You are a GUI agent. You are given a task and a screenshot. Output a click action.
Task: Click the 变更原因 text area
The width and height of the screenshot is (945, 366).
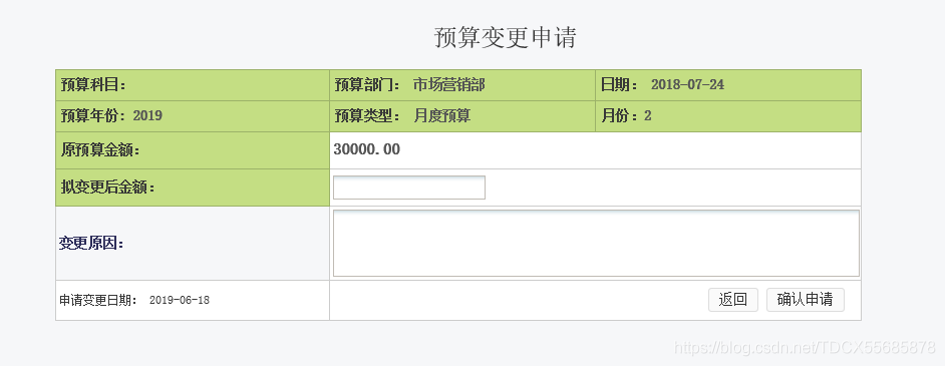596,243
